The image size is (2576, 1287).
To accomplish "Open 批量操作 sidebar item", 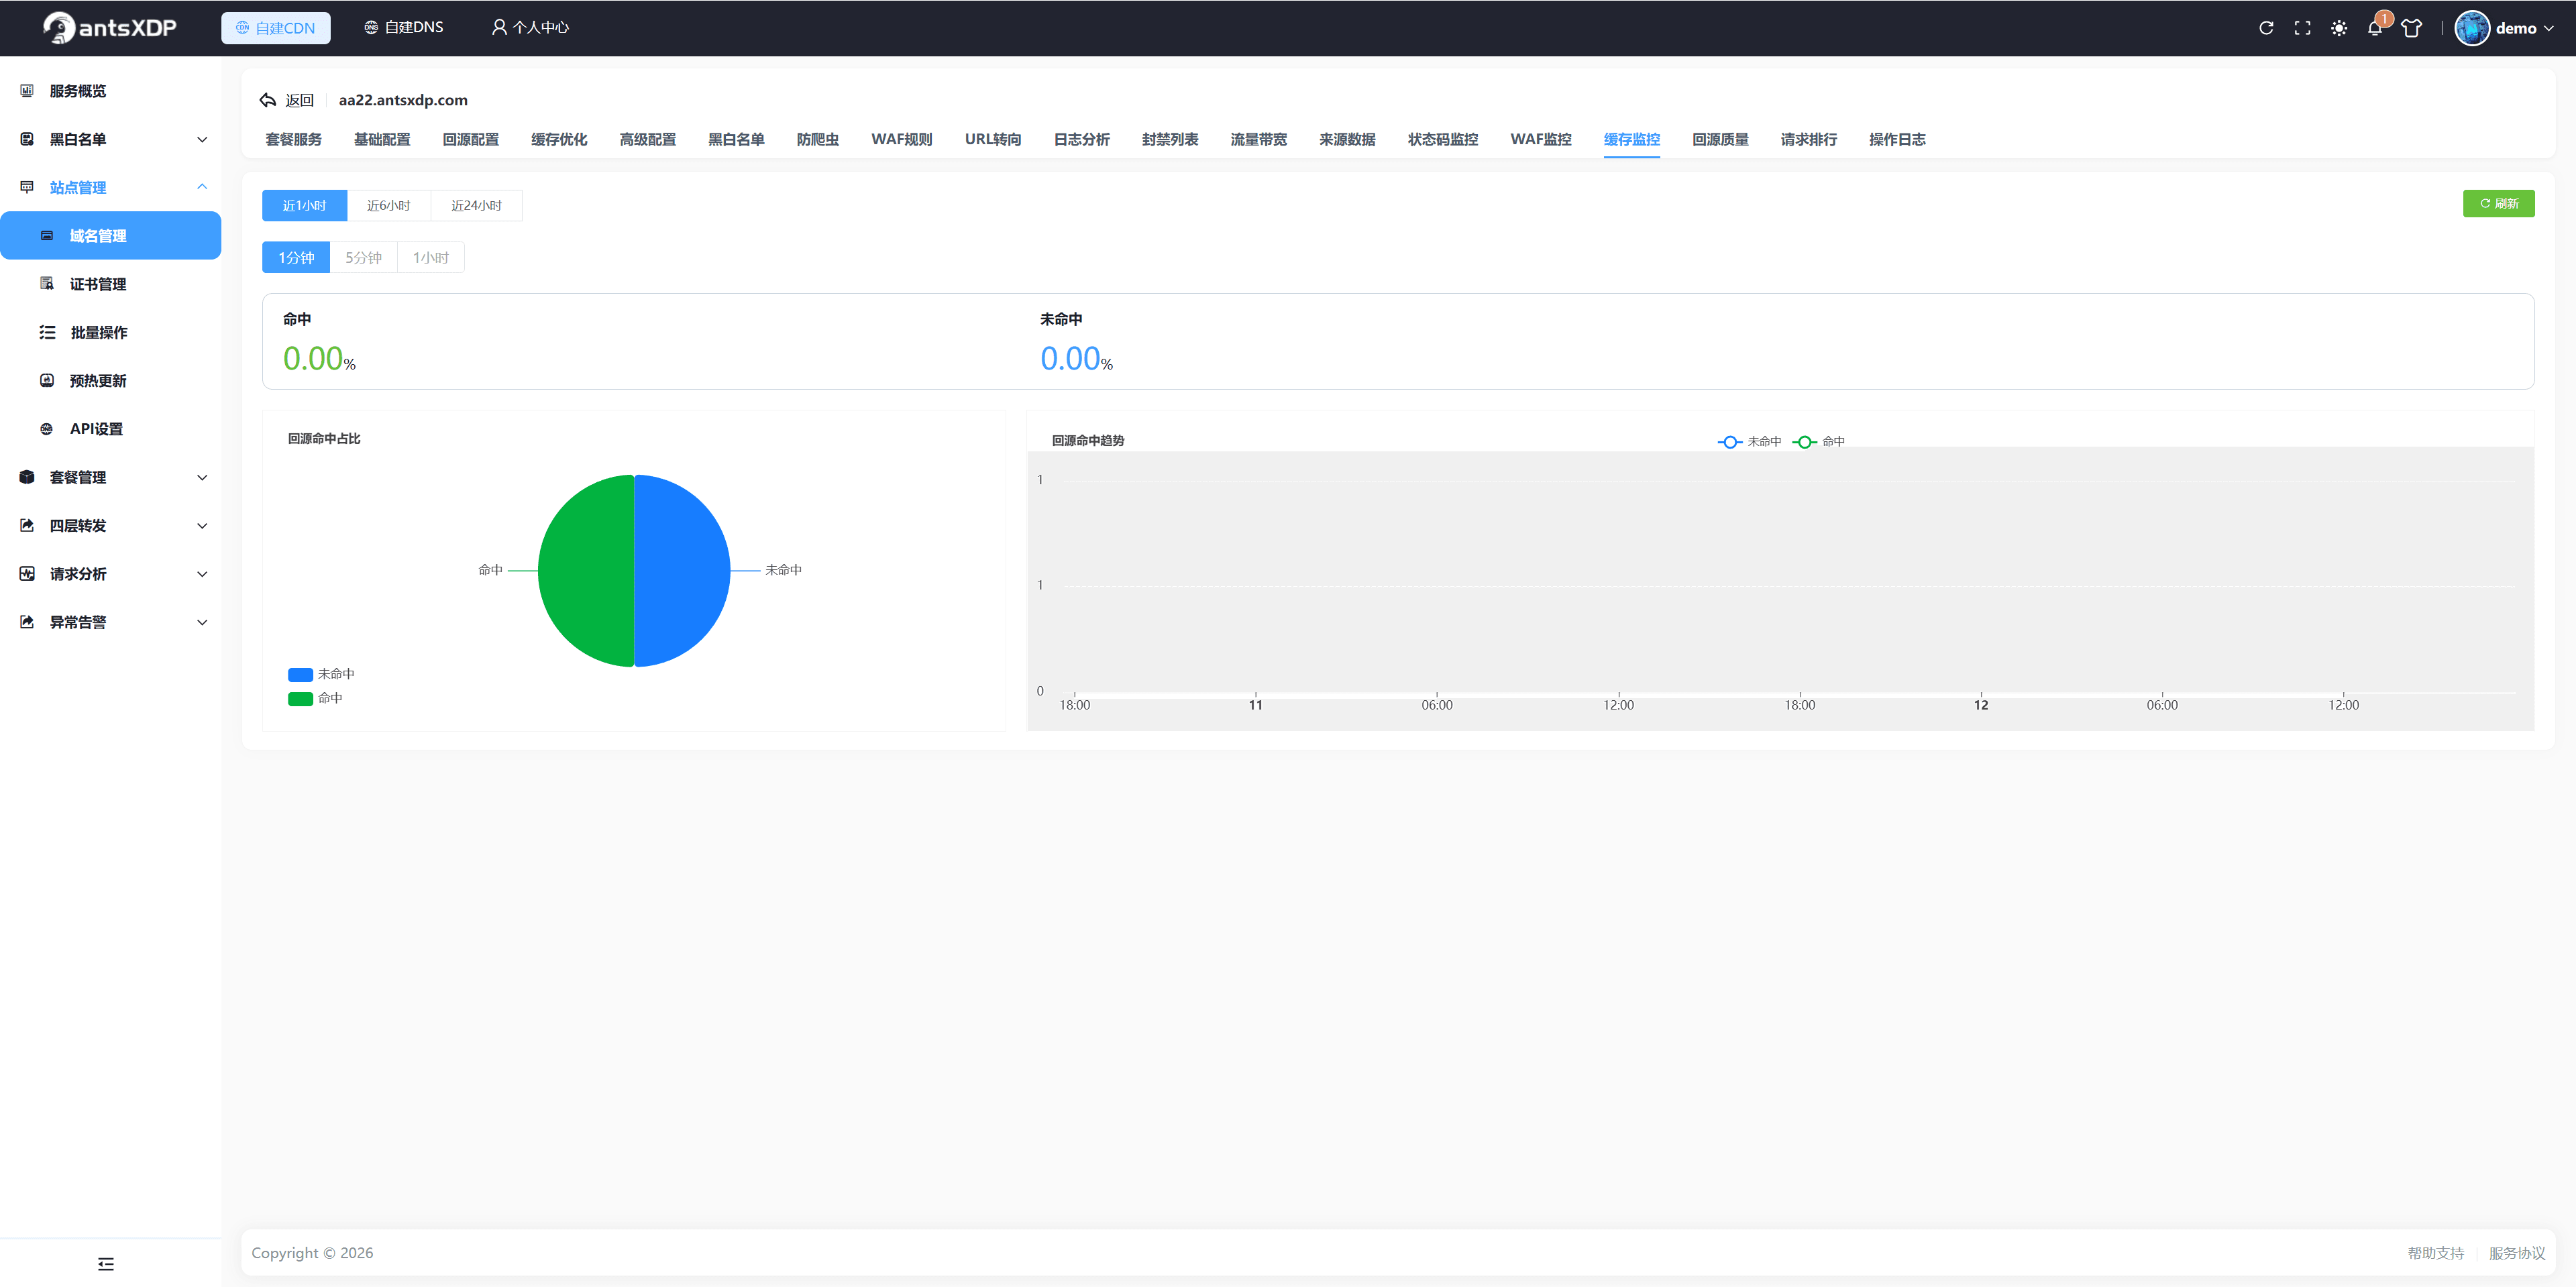I will pos(110,332).
